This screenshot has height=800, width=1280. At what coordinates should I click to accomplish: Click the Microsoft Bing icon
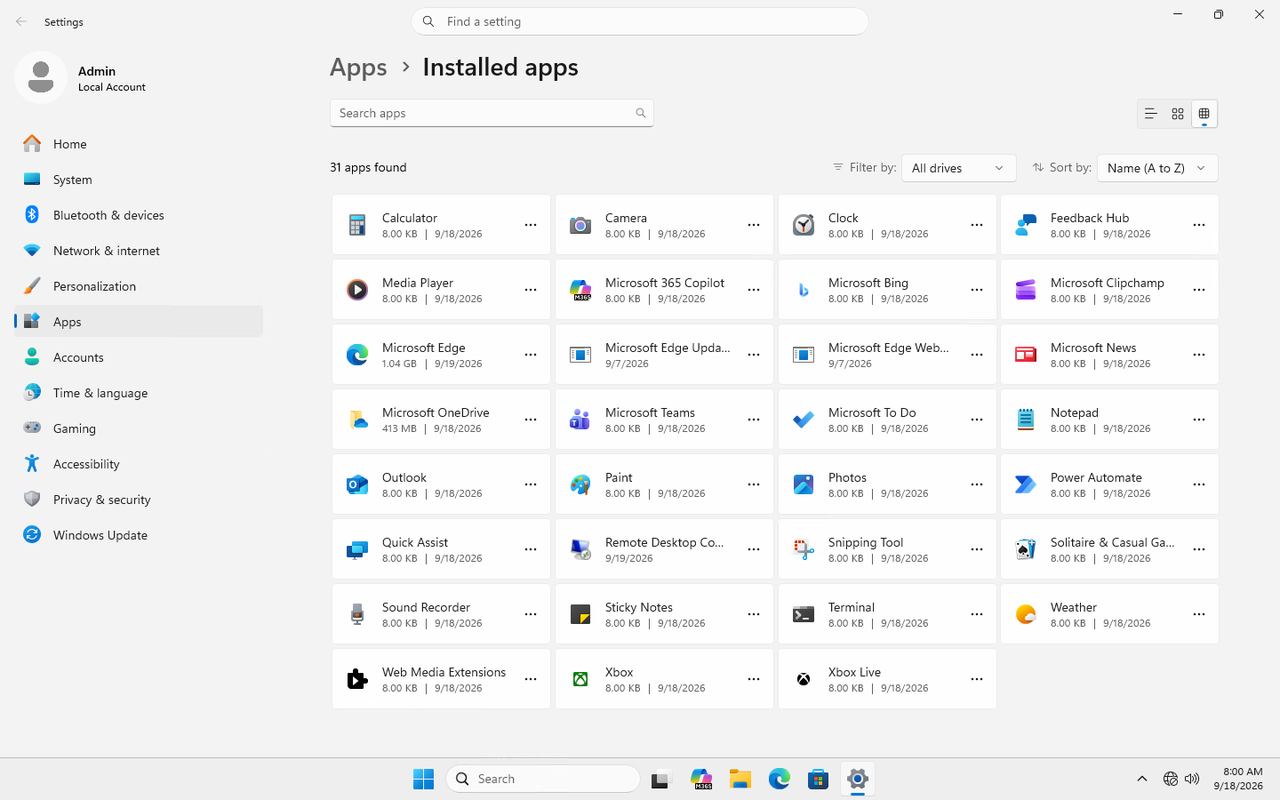[x=803, y=290]
